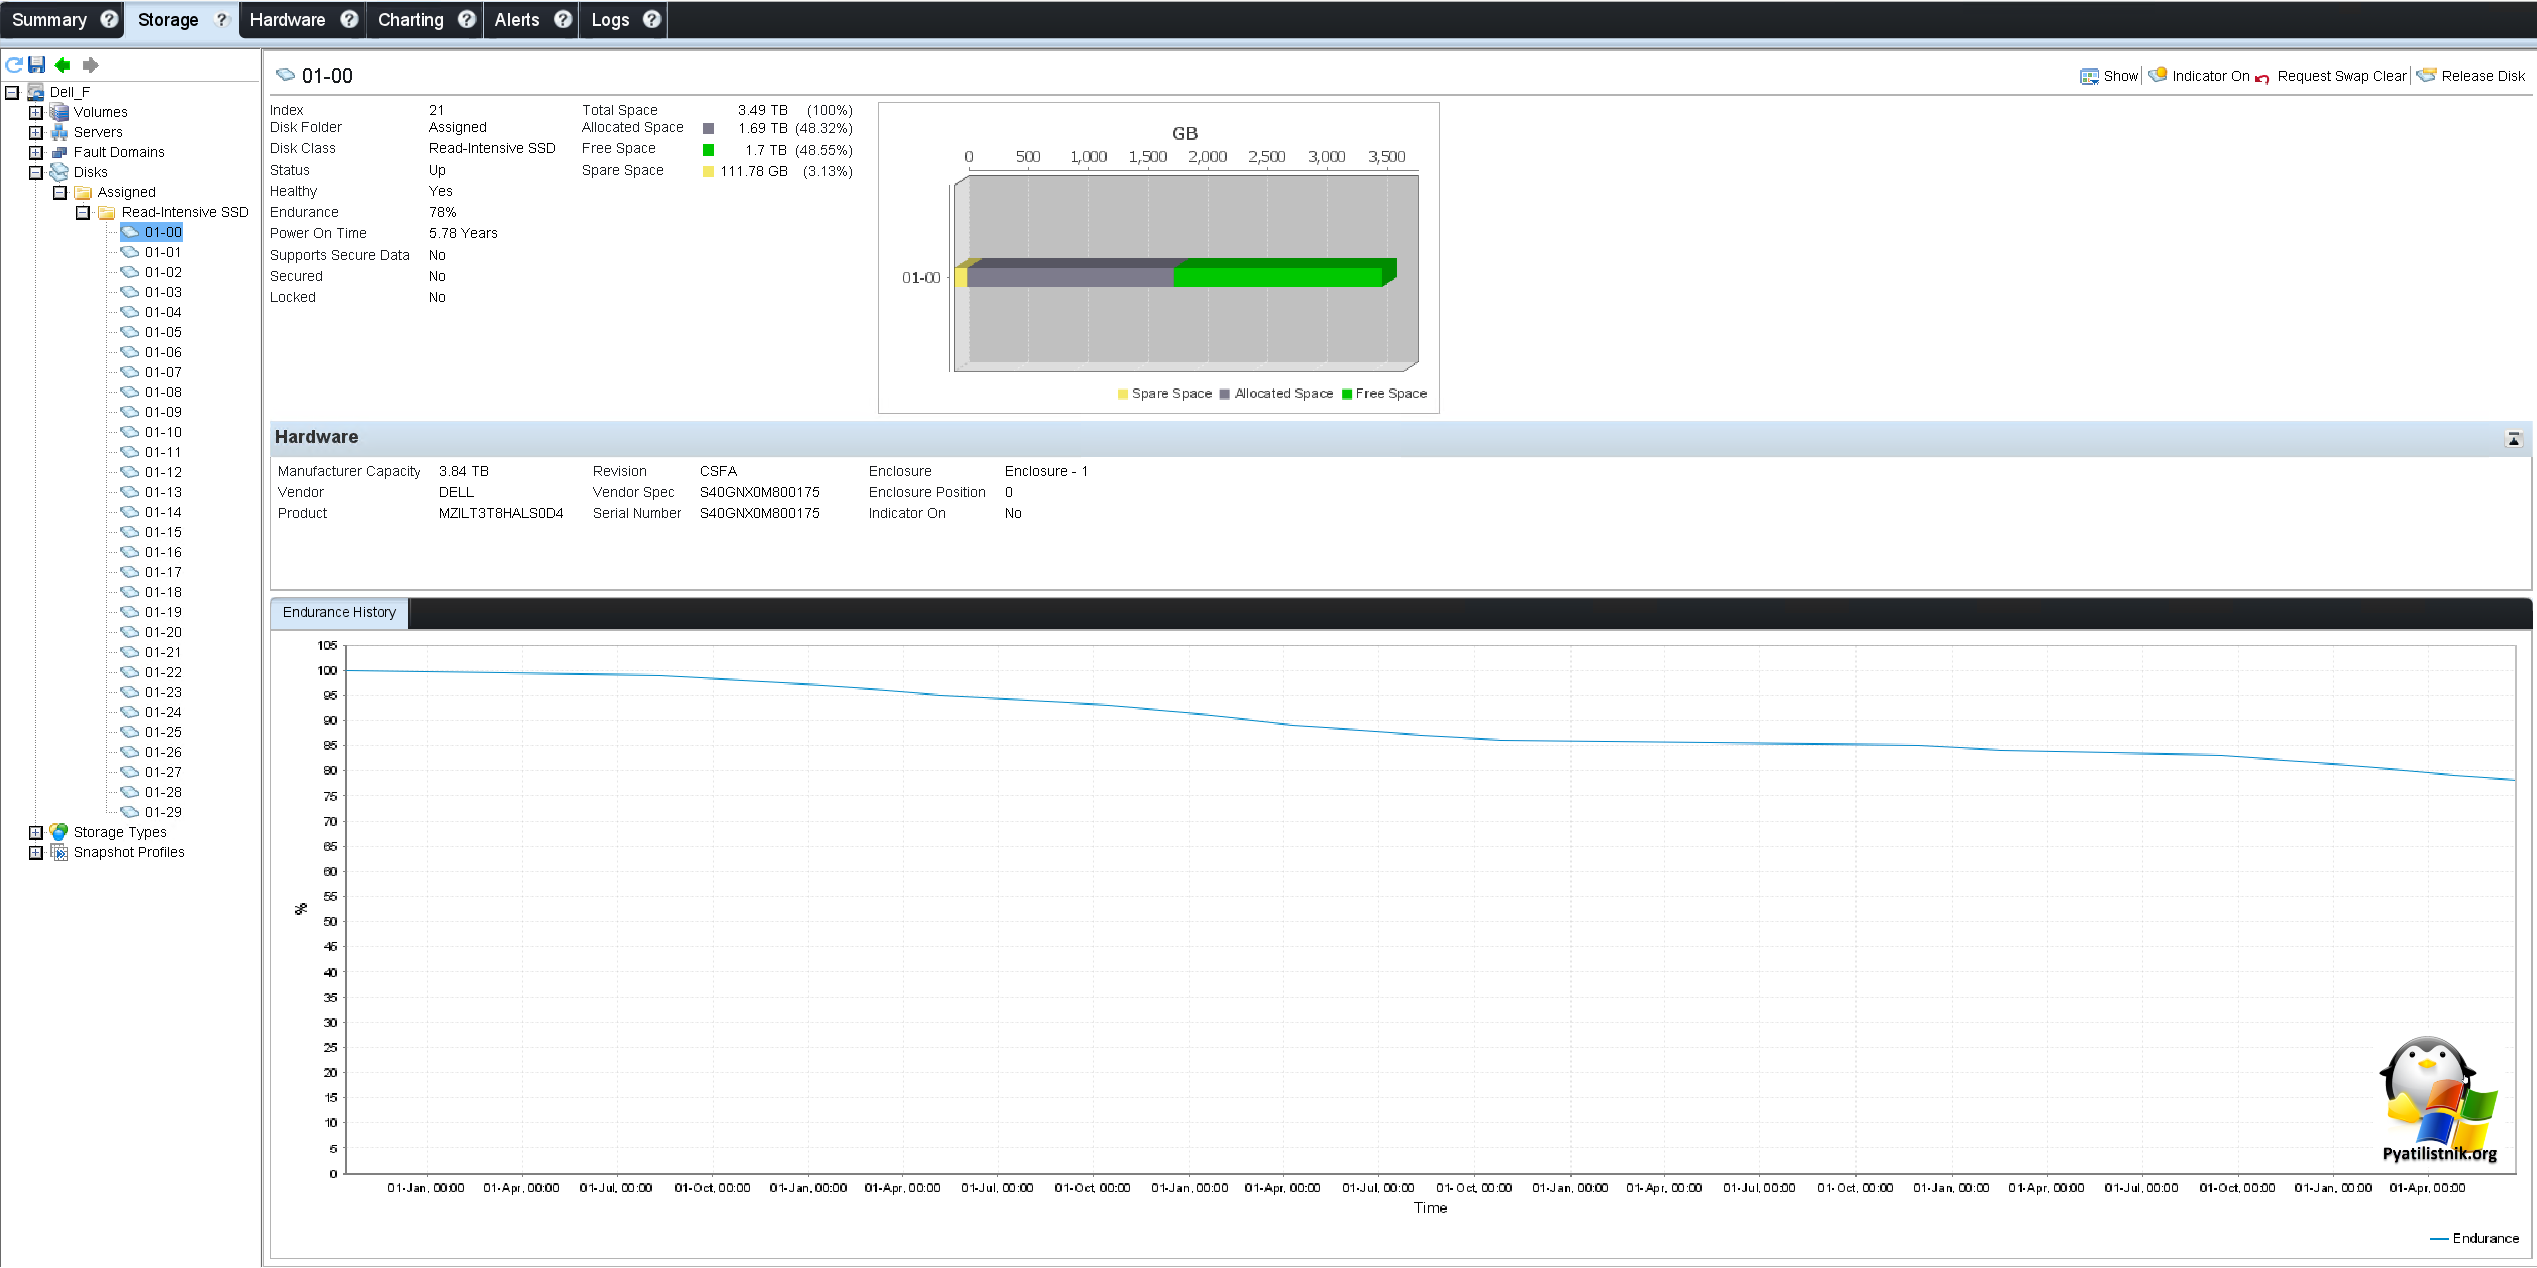Click the Indicator On button label
Screen dimensions: 2537x1268
[2210, 76]
